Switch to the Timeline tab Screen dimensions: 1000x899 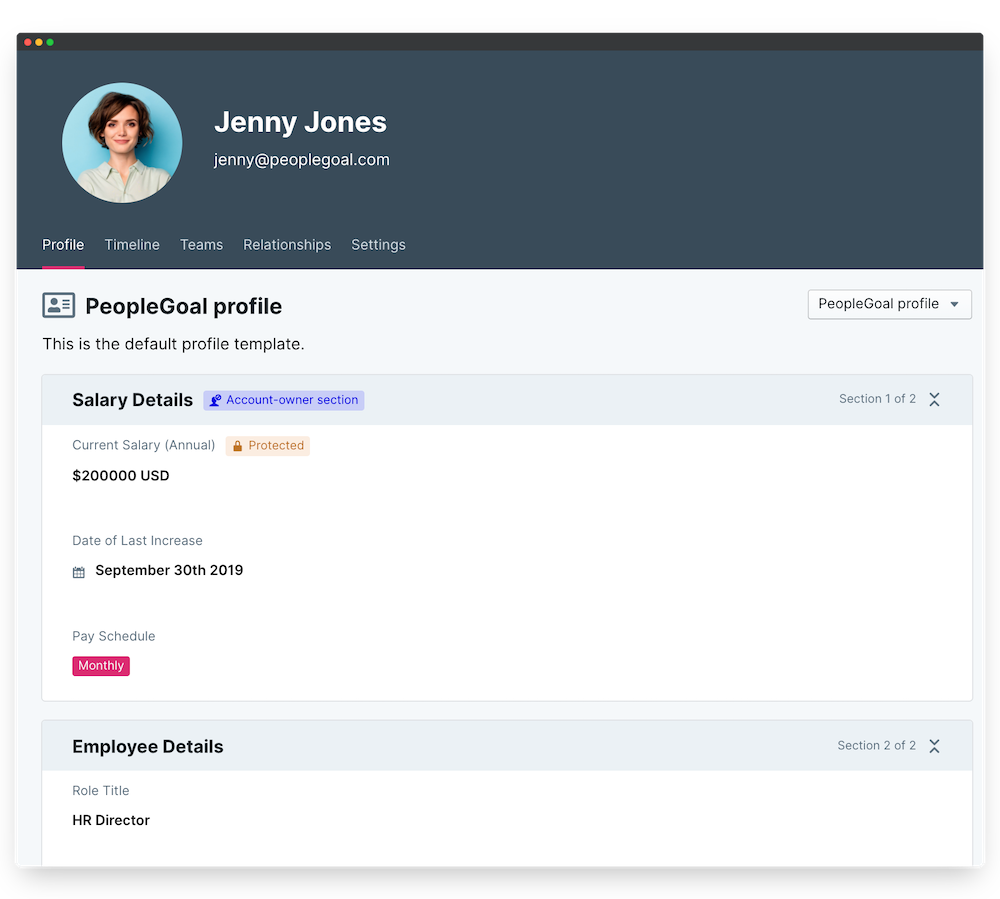132,245
